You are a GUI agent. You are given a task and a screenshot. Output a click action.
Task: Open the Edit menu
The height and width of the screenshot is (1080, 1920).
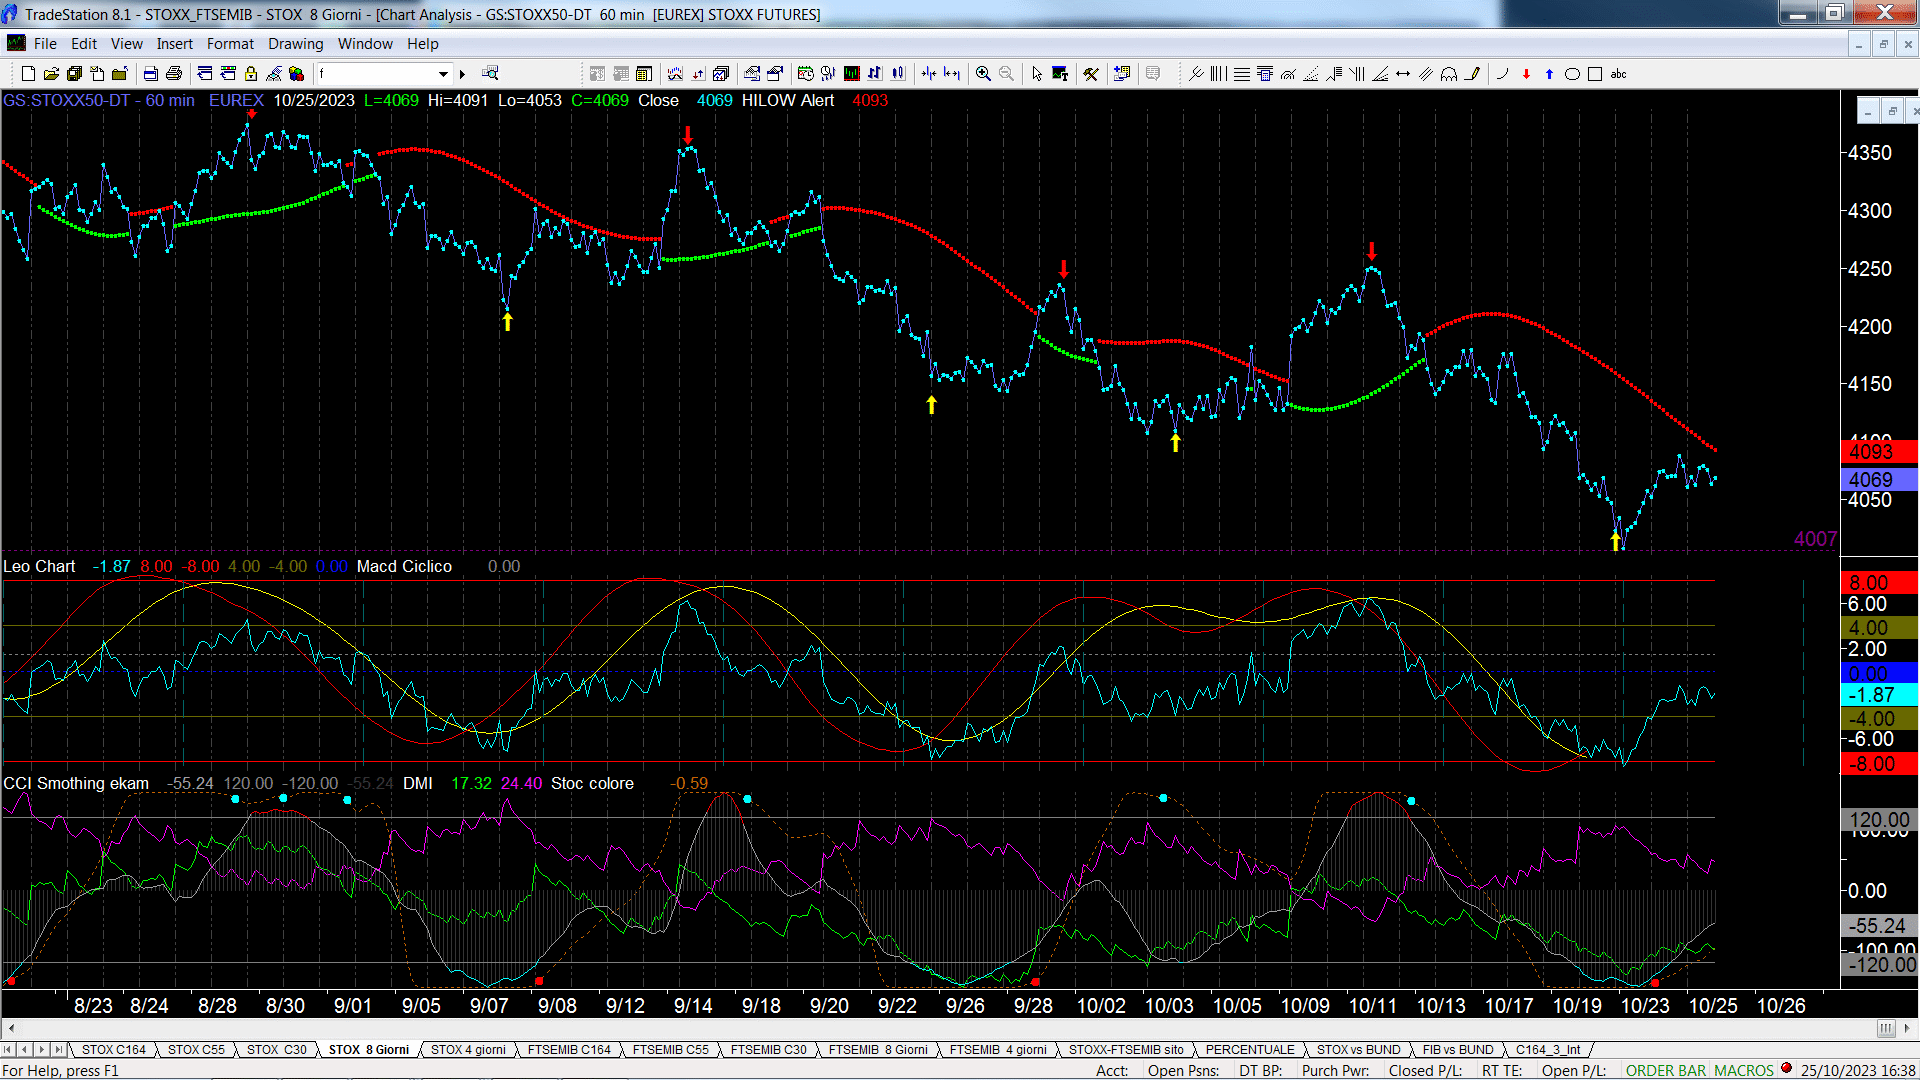84,44
